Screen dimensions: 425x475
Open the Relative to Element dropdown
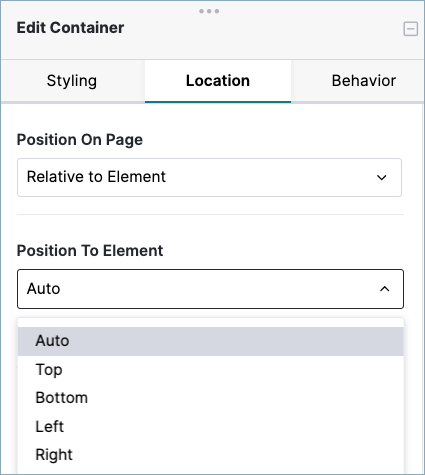click(x=209, y=177)
